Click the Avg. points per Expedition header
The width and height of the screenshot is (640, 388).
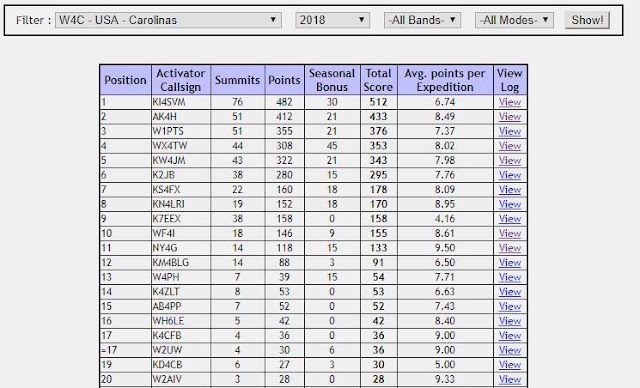(445, 80)
